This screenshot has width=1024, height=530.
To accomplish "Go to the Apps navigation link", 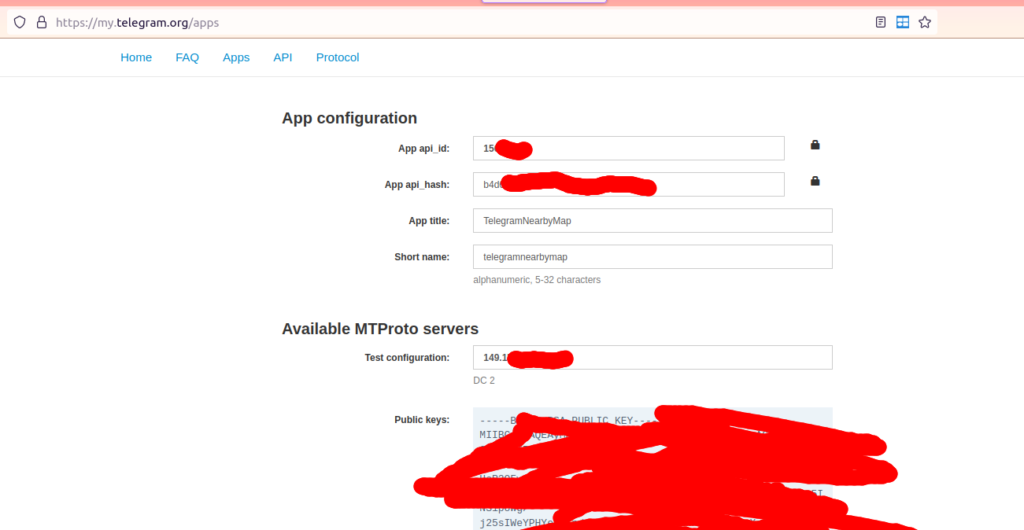I will click(236, 57).
